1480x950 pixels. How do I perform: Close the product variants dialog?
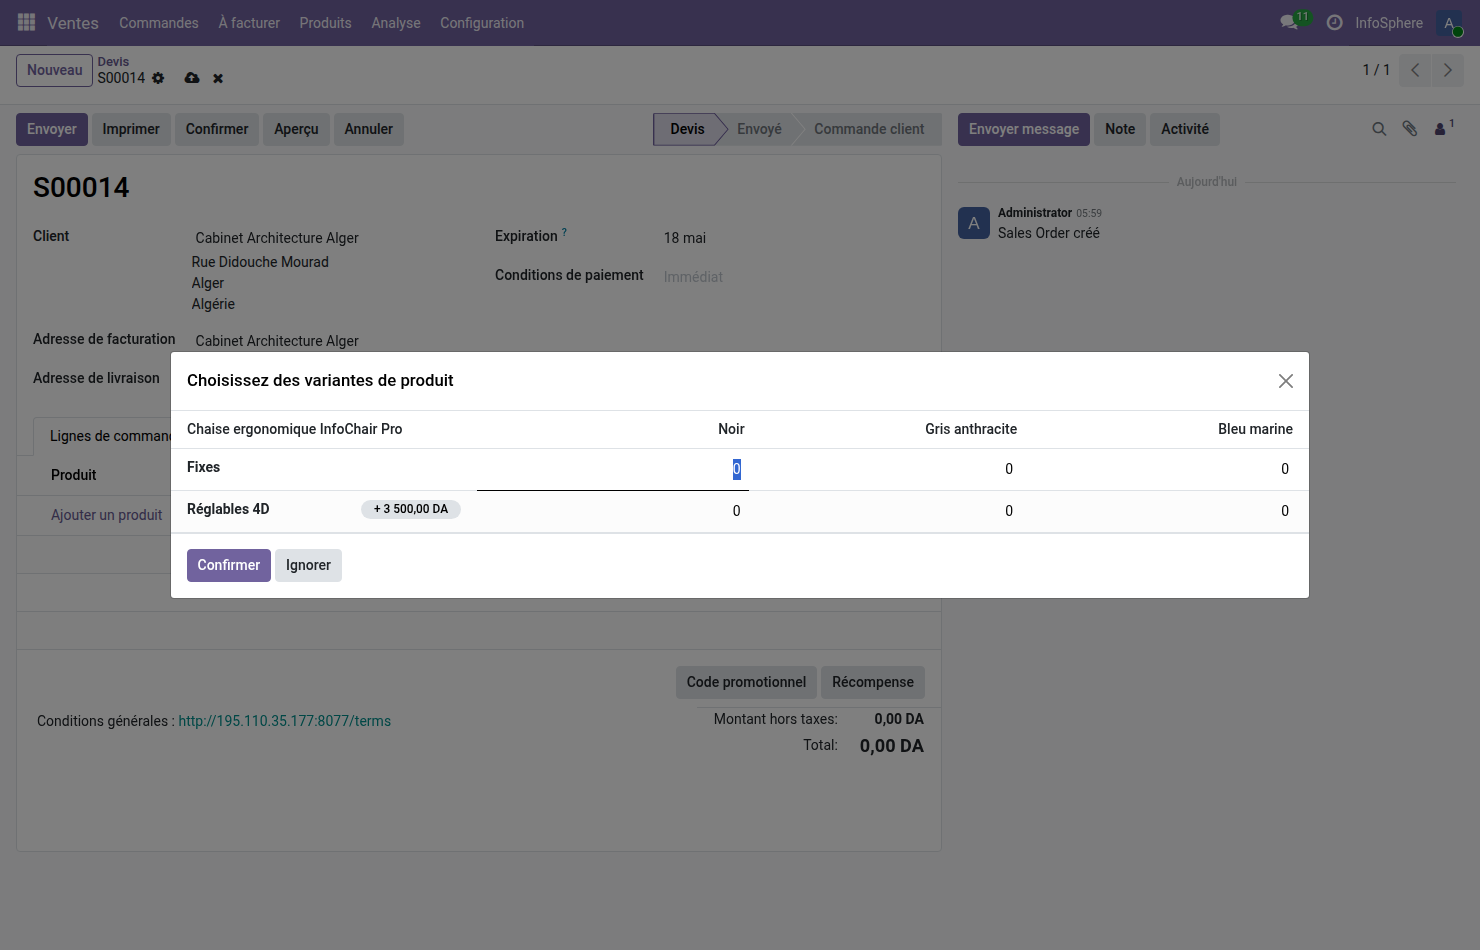(1285, 381)
